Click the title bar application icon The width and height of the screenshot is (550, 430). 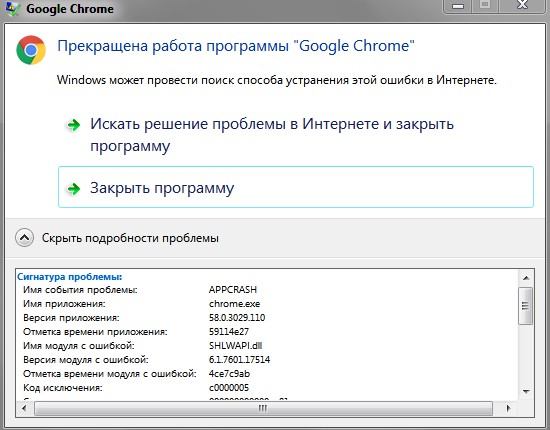13,8
